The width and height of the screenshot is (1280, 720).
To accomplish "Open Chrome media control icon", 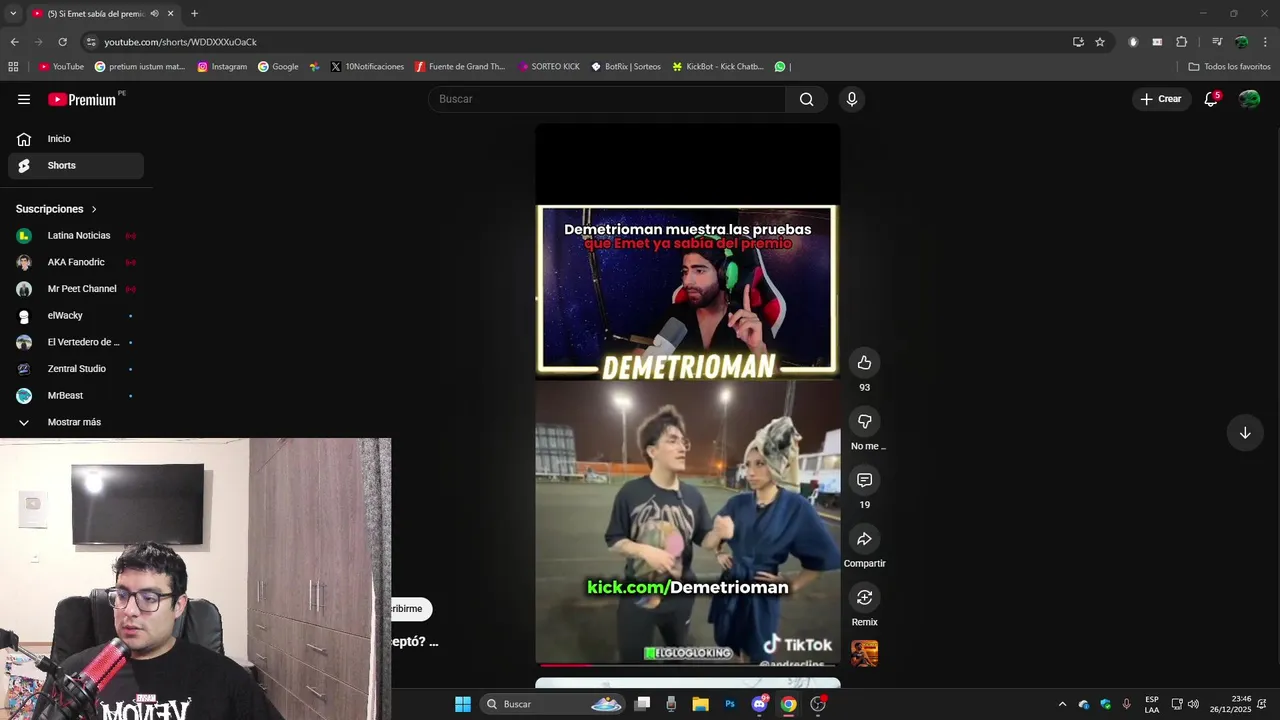I will click(1217, 42).
